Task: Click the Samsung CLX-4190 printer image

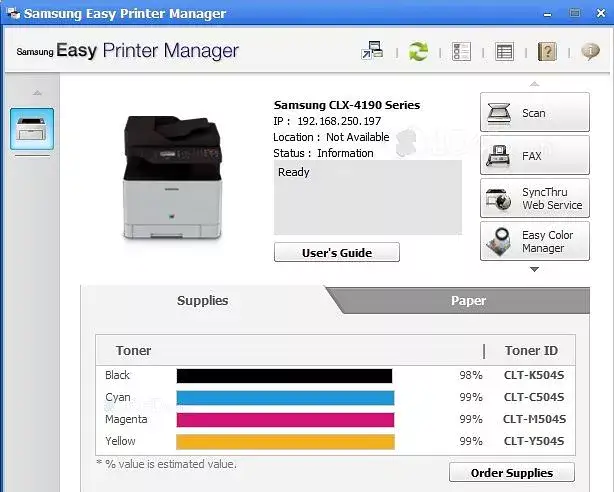Action: coord(172,177)
